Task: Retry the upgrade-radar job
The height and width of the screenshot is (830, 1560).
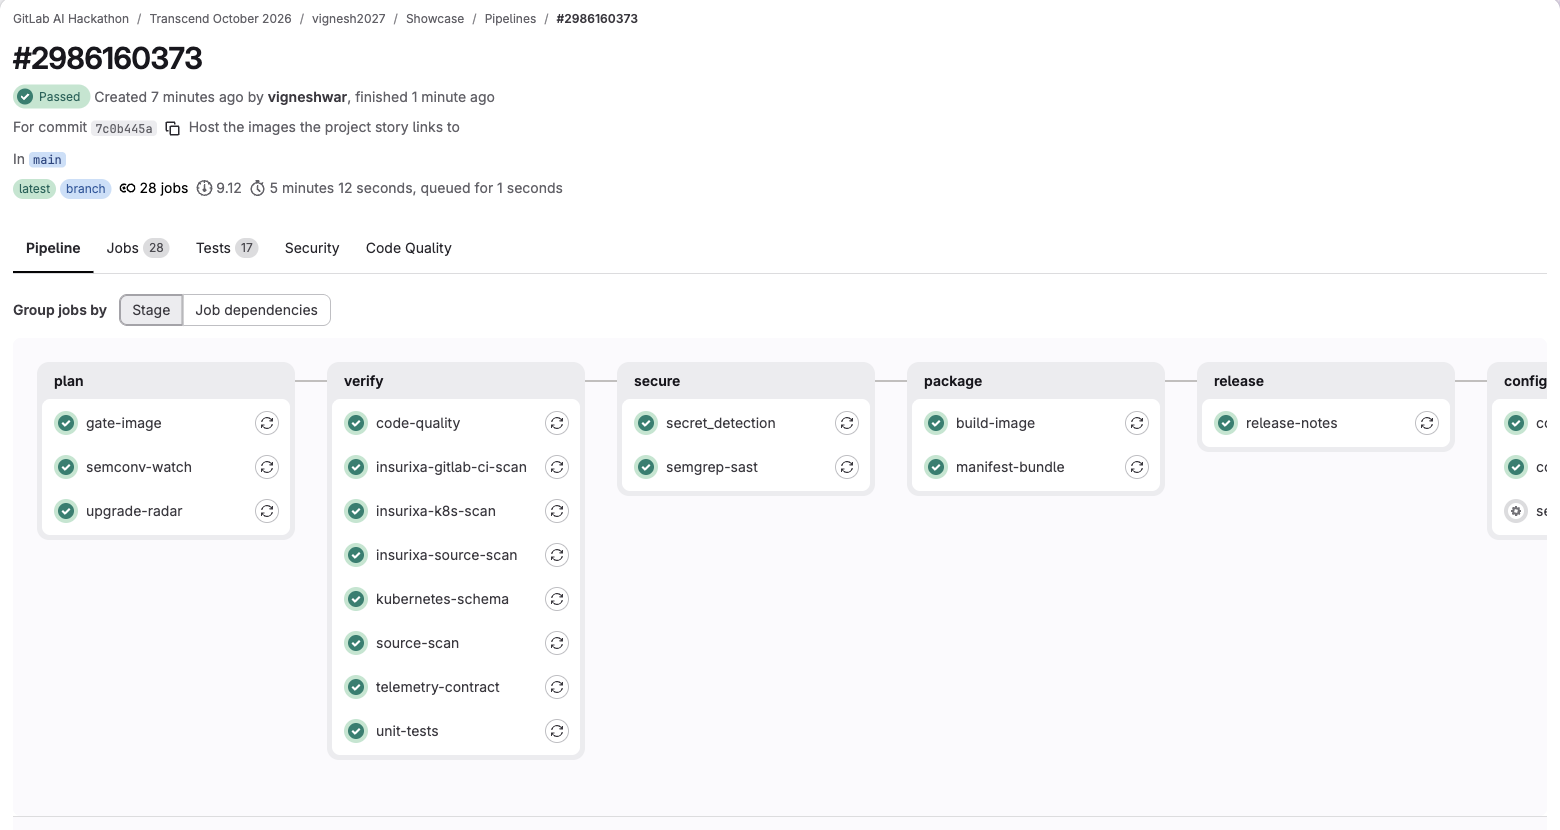Action: pos(267,511)
